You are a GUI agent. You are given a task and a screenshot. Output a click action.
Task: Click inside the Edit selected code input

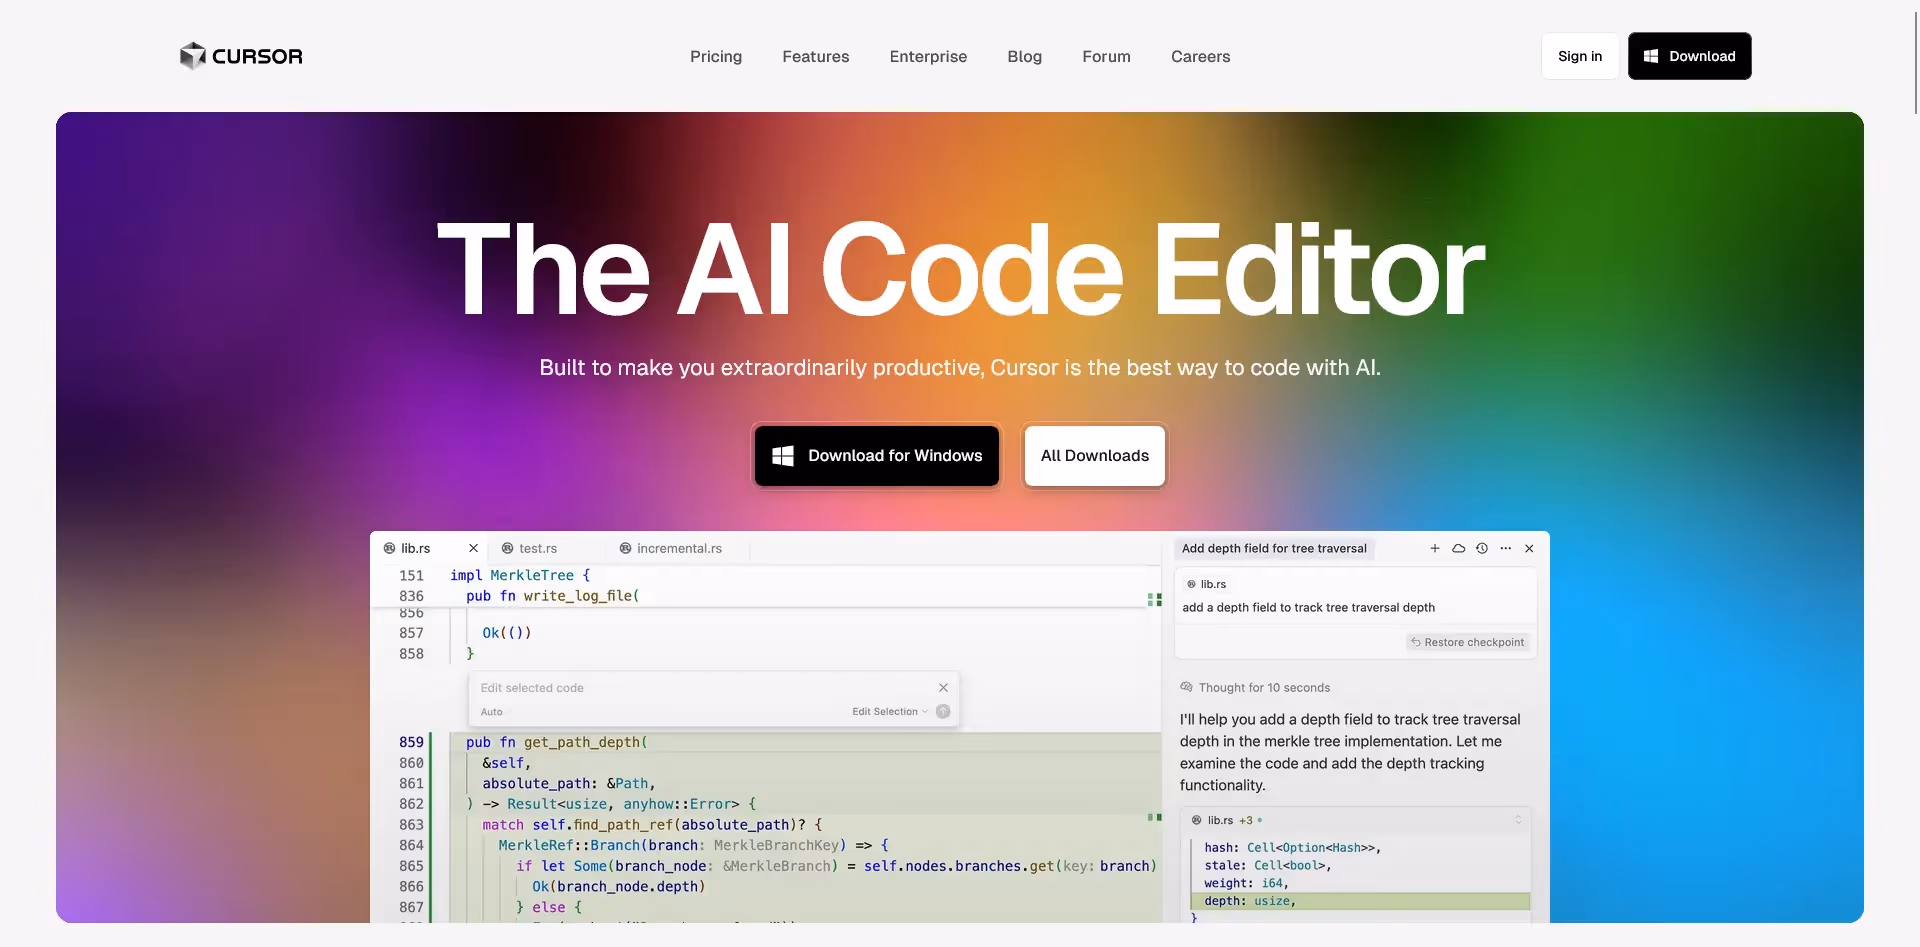tap(700, 688)
